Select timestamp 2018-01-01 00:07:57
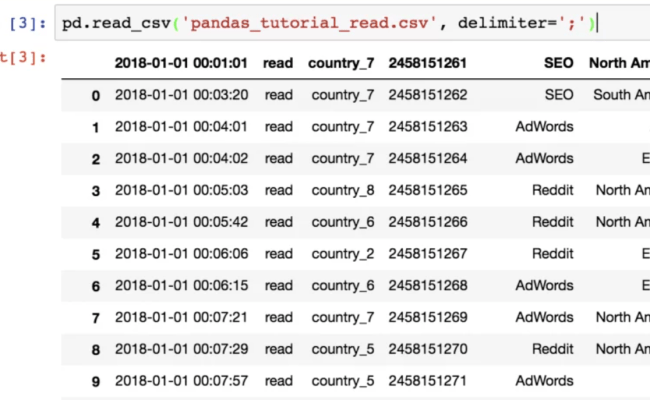The height and width of the screenshot is (400, 650). [182, 381]
